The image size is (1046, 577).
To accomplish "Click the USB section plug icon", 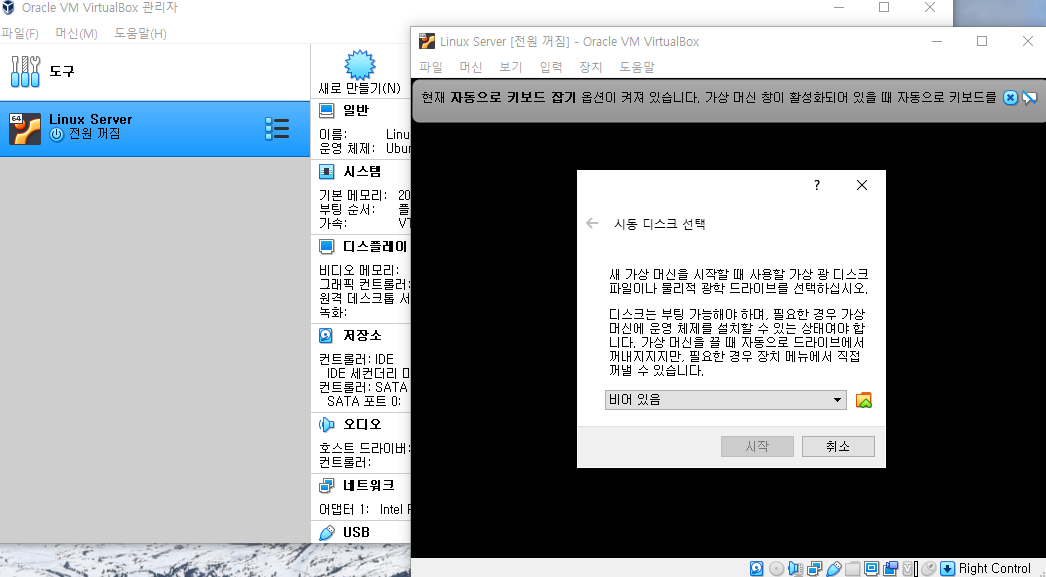I will point(326,532).
